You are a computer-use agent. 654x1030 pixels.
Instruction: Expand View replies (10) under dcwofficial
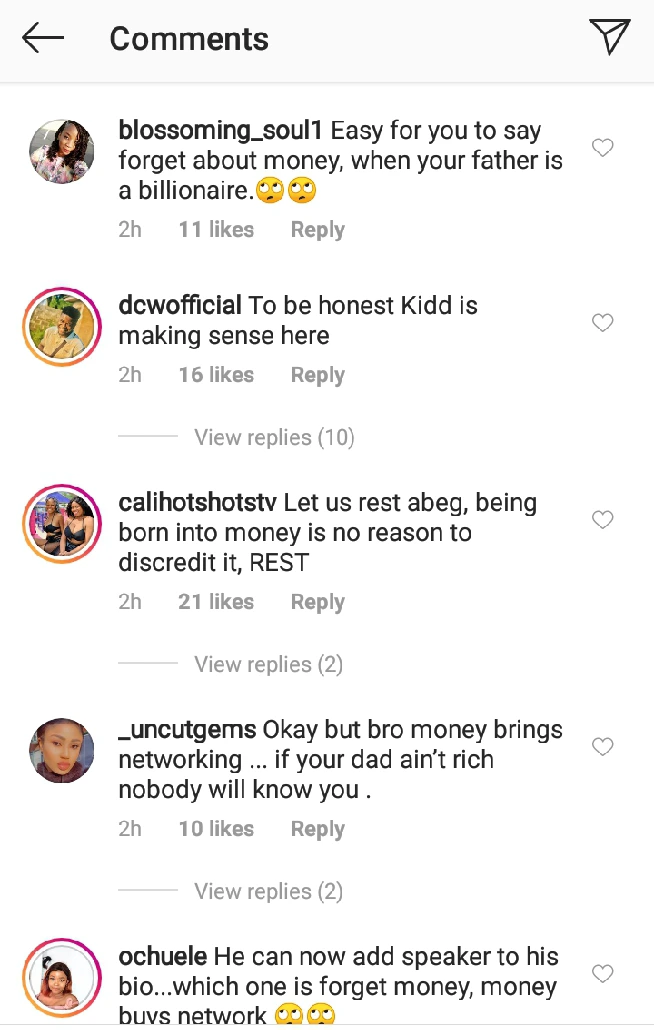coord(274,437)
